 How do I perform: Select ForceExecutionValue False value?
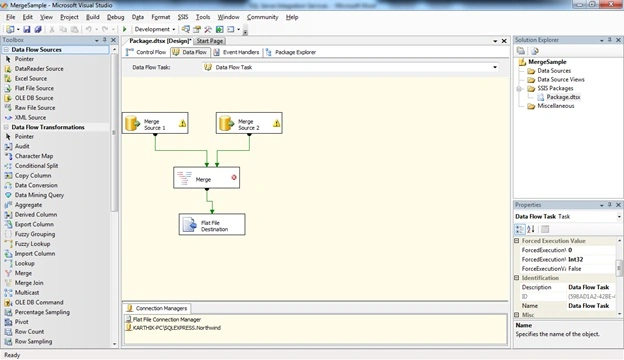[x=591, y=269]
